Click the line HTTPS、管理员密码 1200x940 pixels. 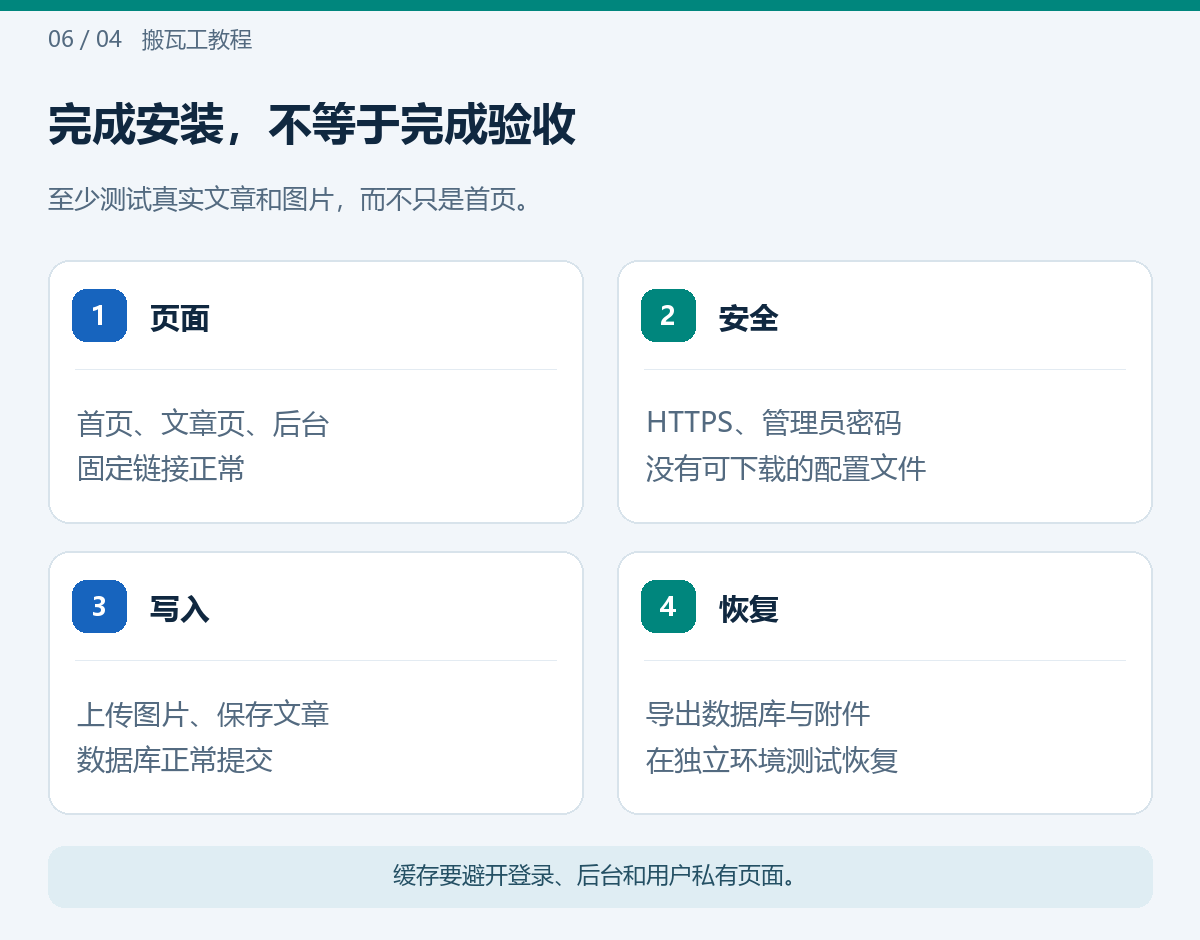click(x=774, y=423)
